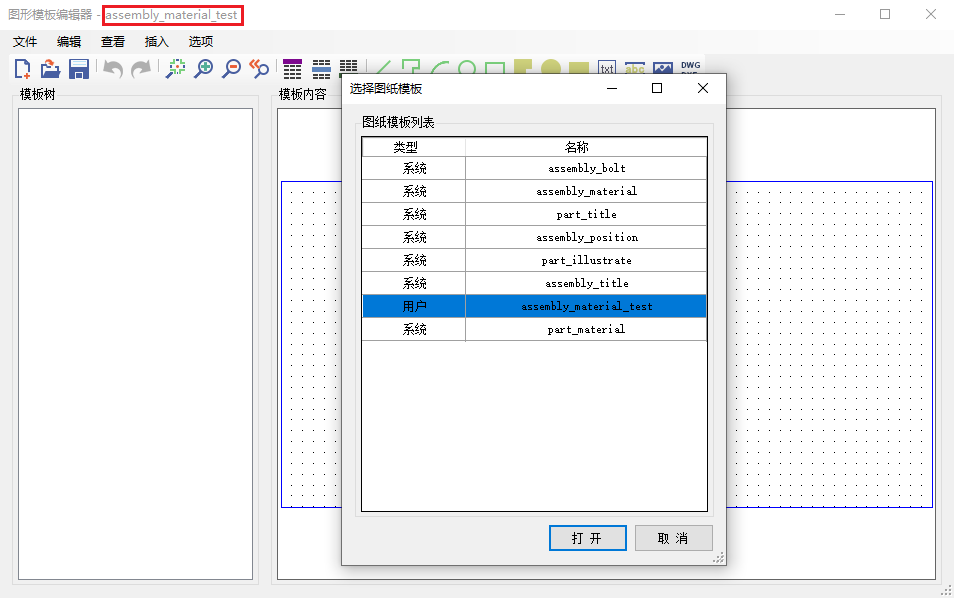The width and height of the screenshot is (954, 598).
Task: Select the polyline drawing tool
Action: (411, 66)
